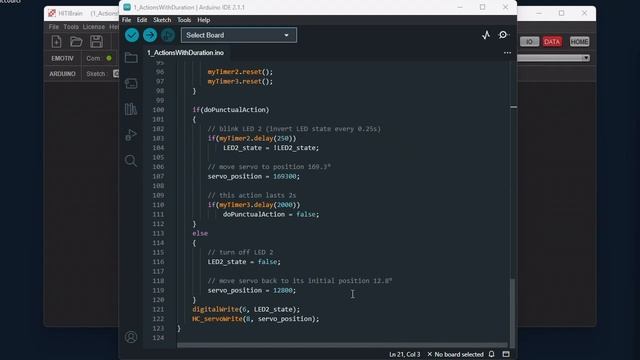Image resolution: width=640 pixels, height=360 pixels.
Task: Click on 'doPunctualAction = false;' code line
Action: click(x=271, y=214)
